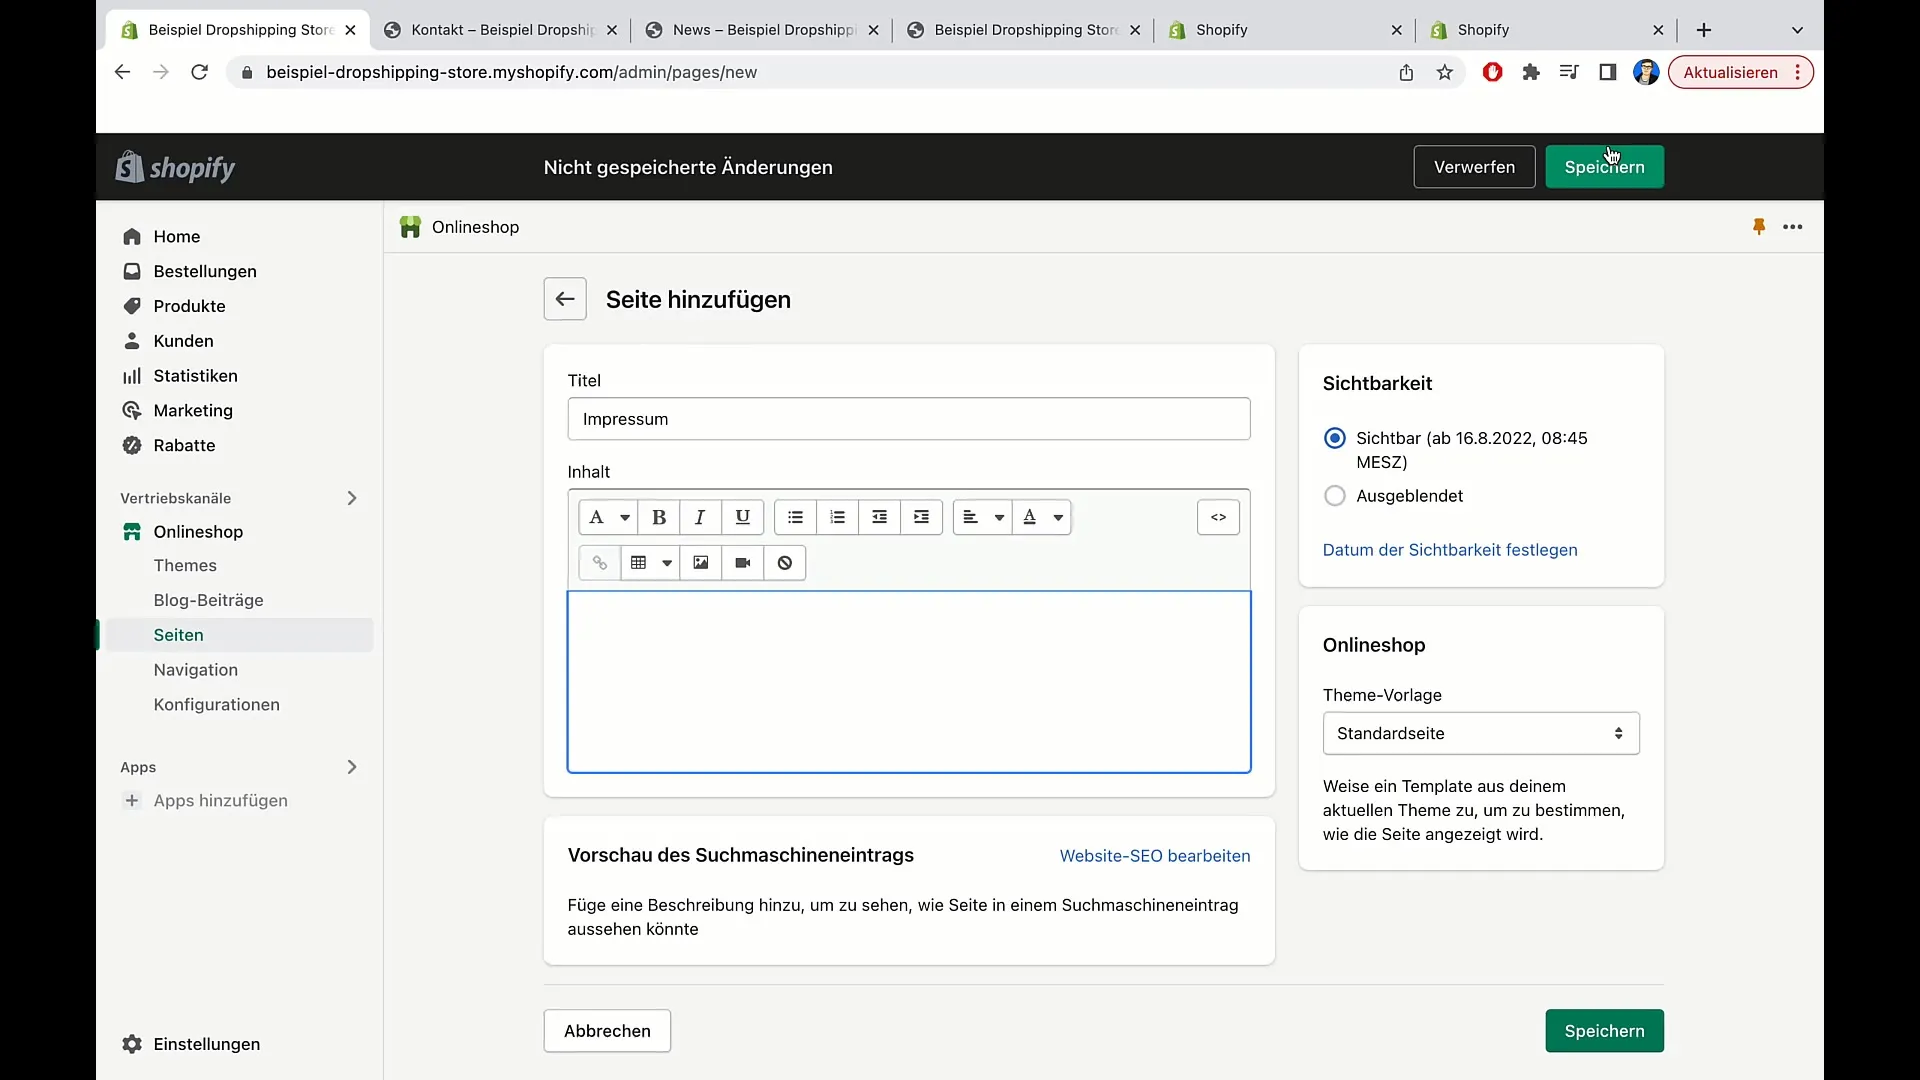The image size is (1920, 1080).
Task: Click the Insert video icon
Action: (742, 563)
